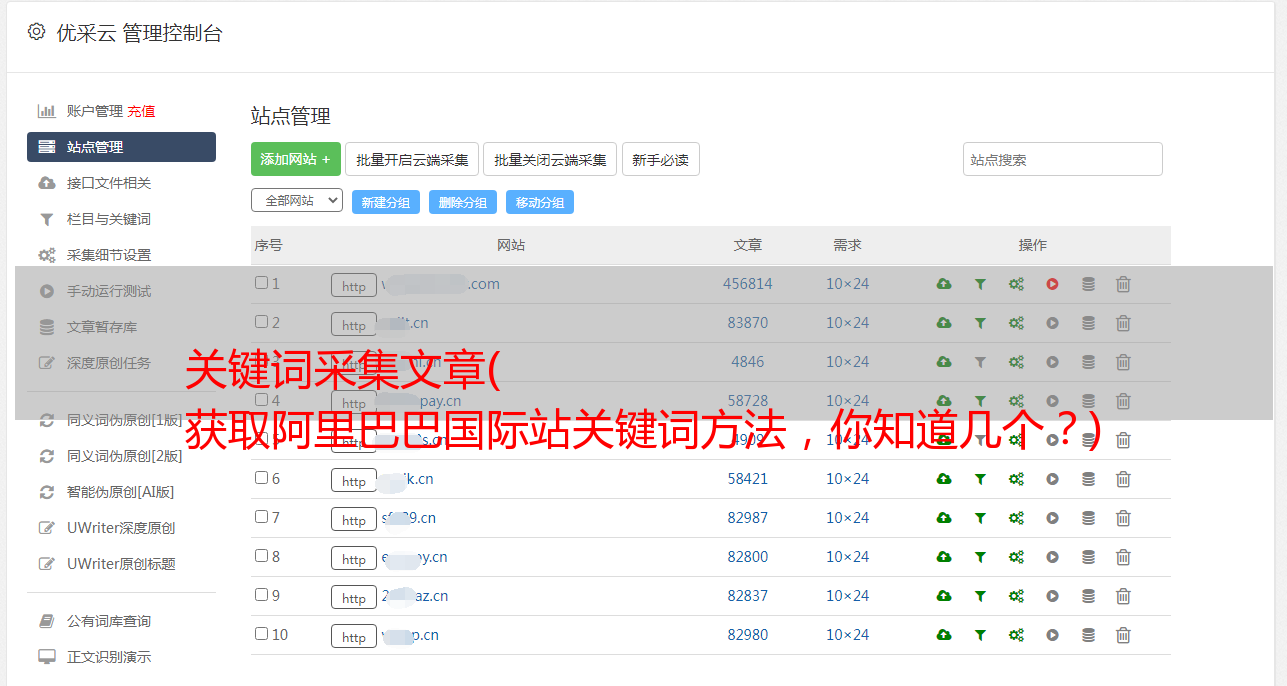
Task: Click play icon in row 9
Action: [1052, 596]
